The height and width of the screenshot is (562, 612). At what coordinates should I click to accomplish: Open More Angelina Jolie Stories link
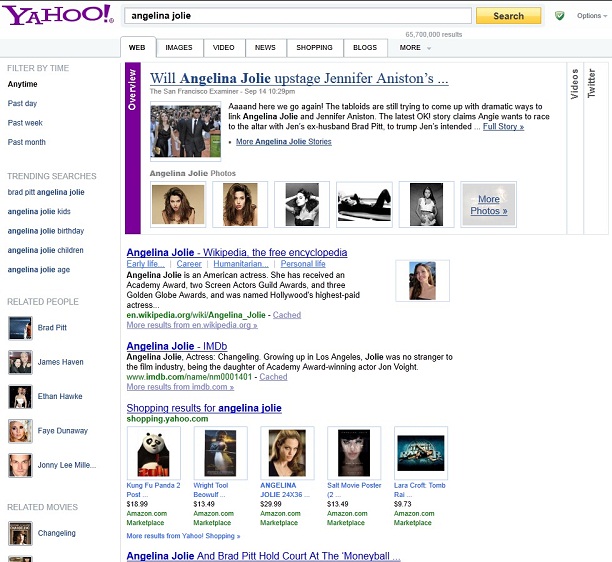click(x=284, y=142)
